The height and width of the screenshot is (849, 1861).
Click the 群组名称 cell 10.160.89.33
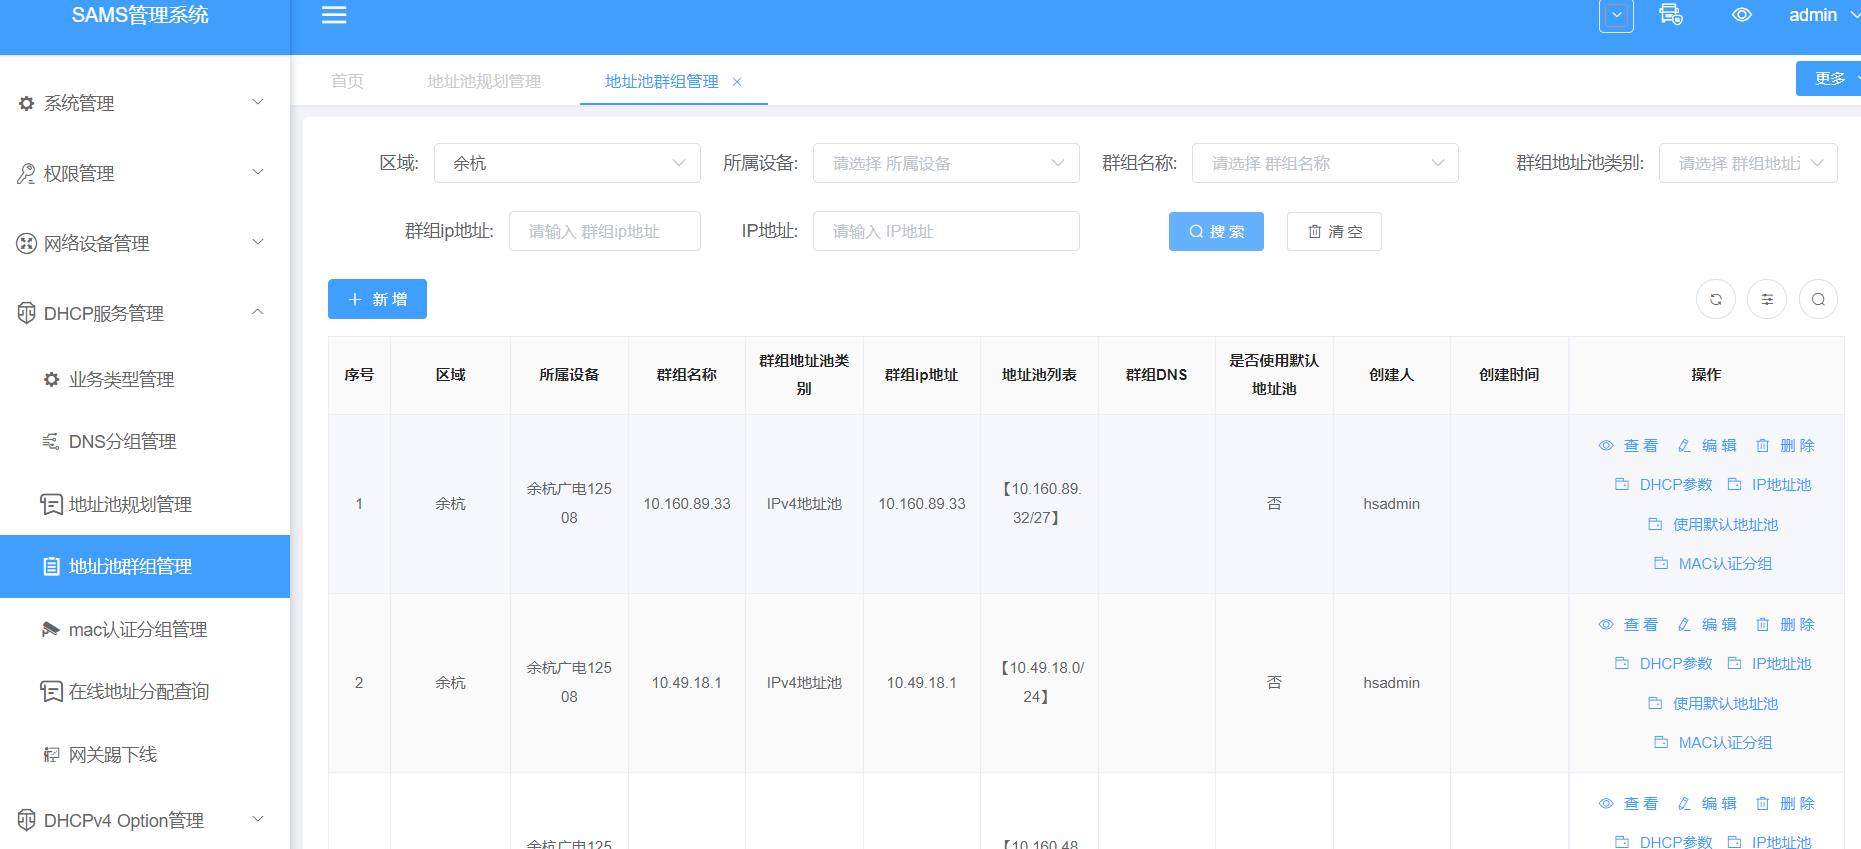tap(687, 503)
